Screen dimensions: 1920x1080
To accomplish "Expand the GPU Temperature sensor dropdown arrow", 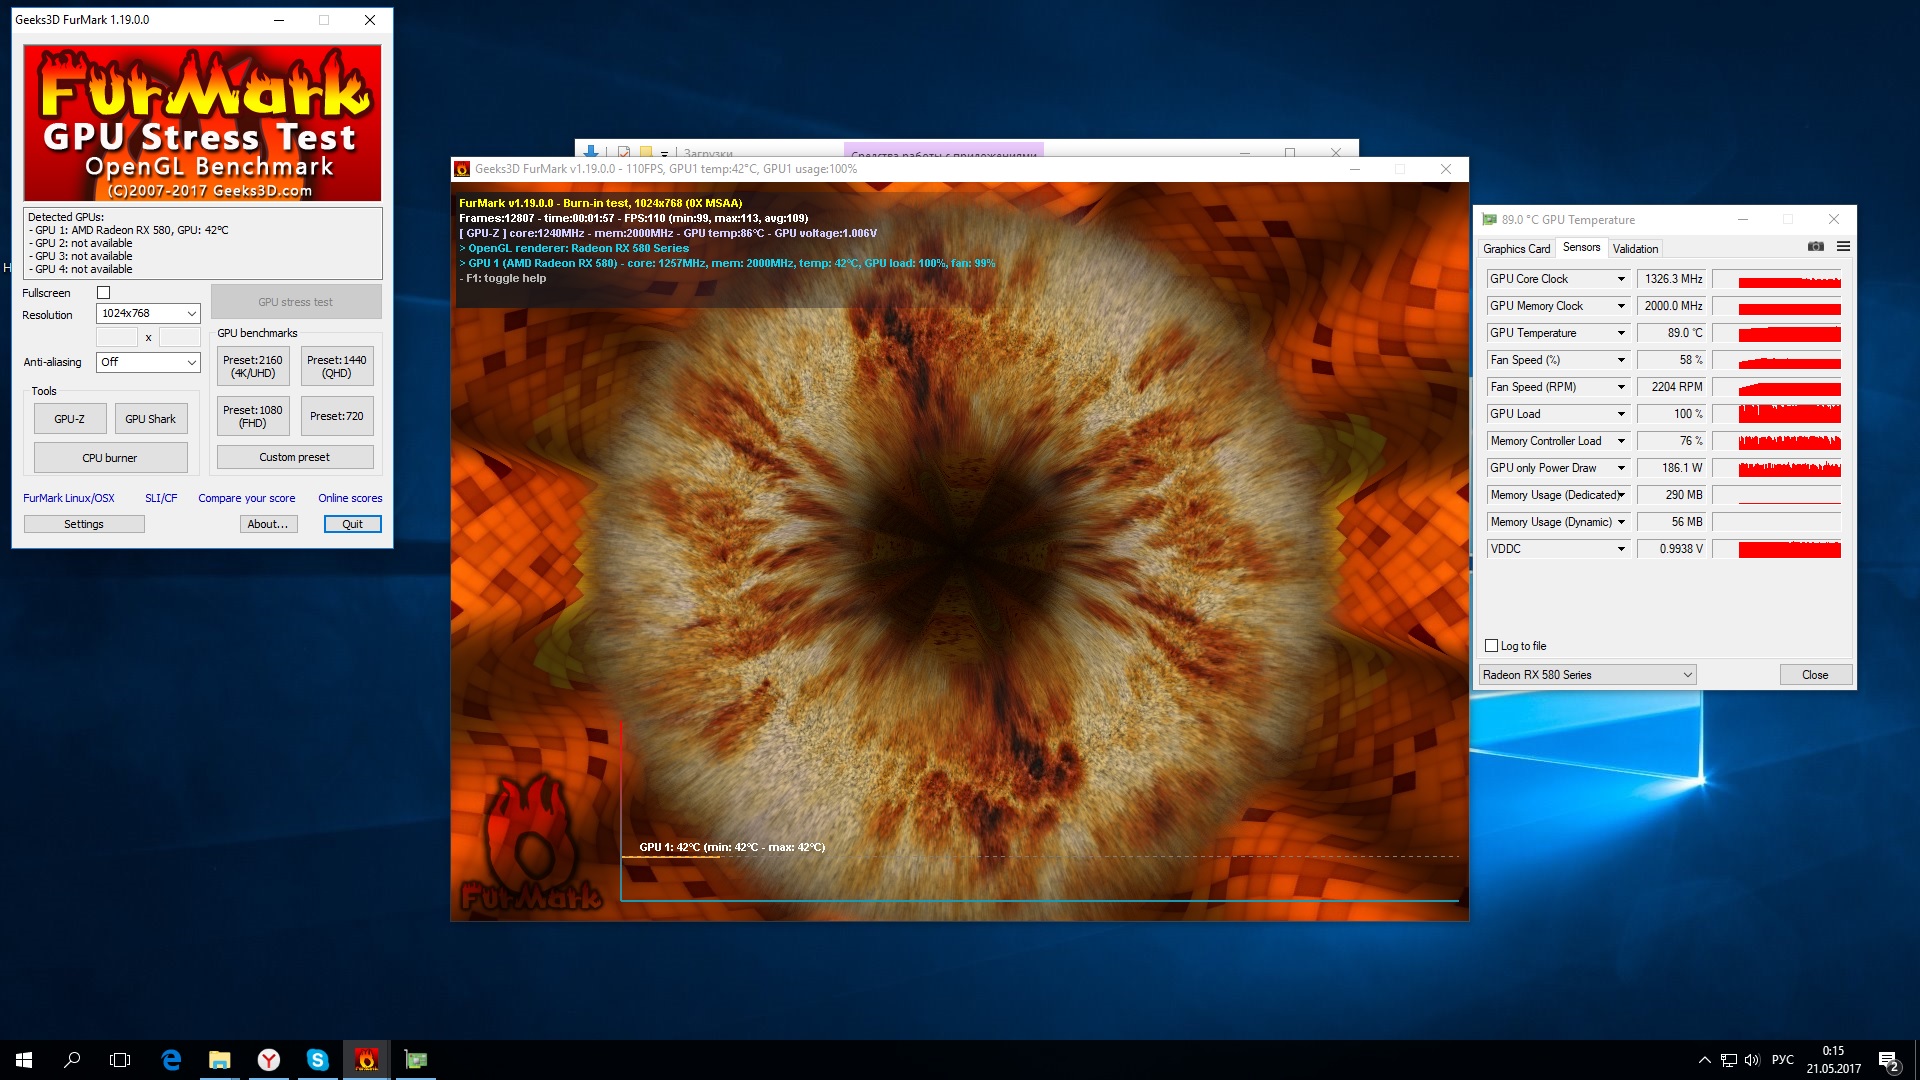I will (1621, 333).
